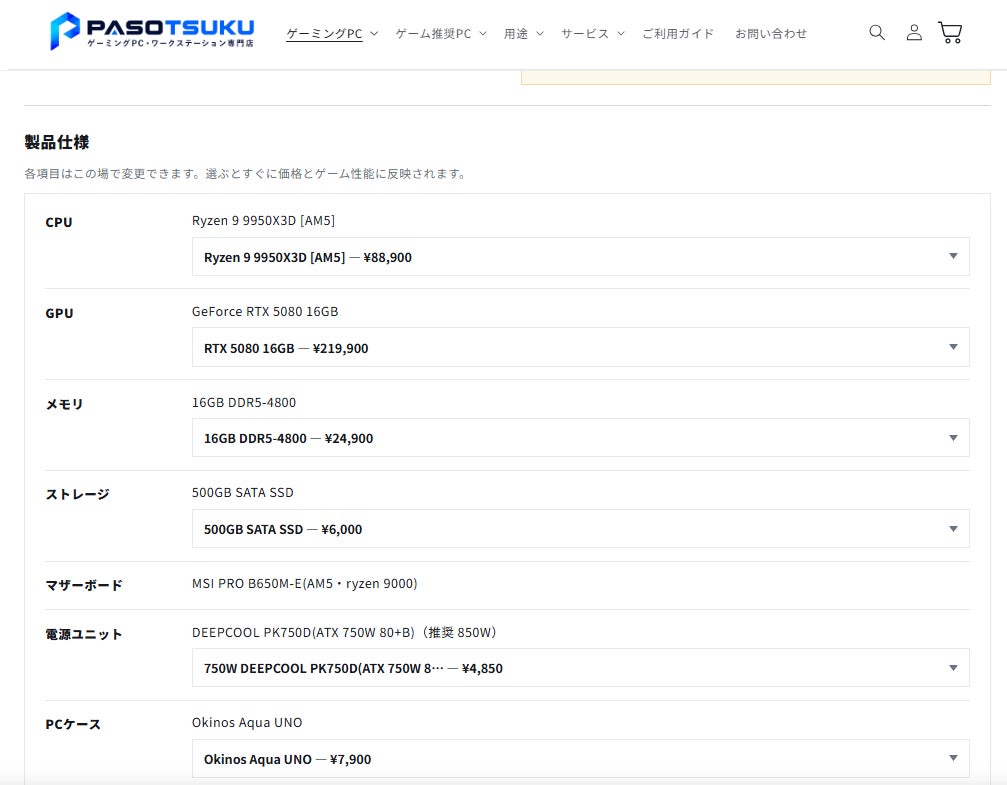Open CPU dropdown showing Ryzen 9 9950X3D

pos(581,257)
